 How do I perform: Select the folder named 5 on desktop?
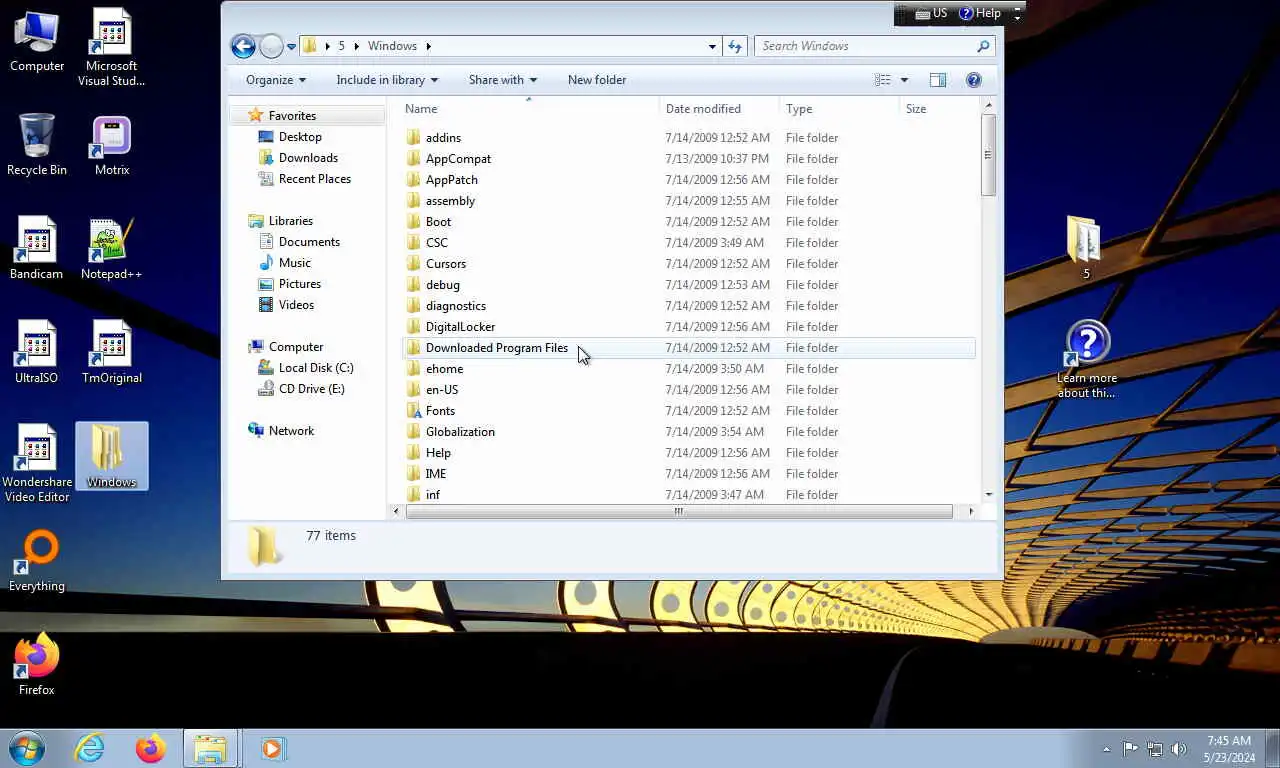click(x=1086, y=247)
